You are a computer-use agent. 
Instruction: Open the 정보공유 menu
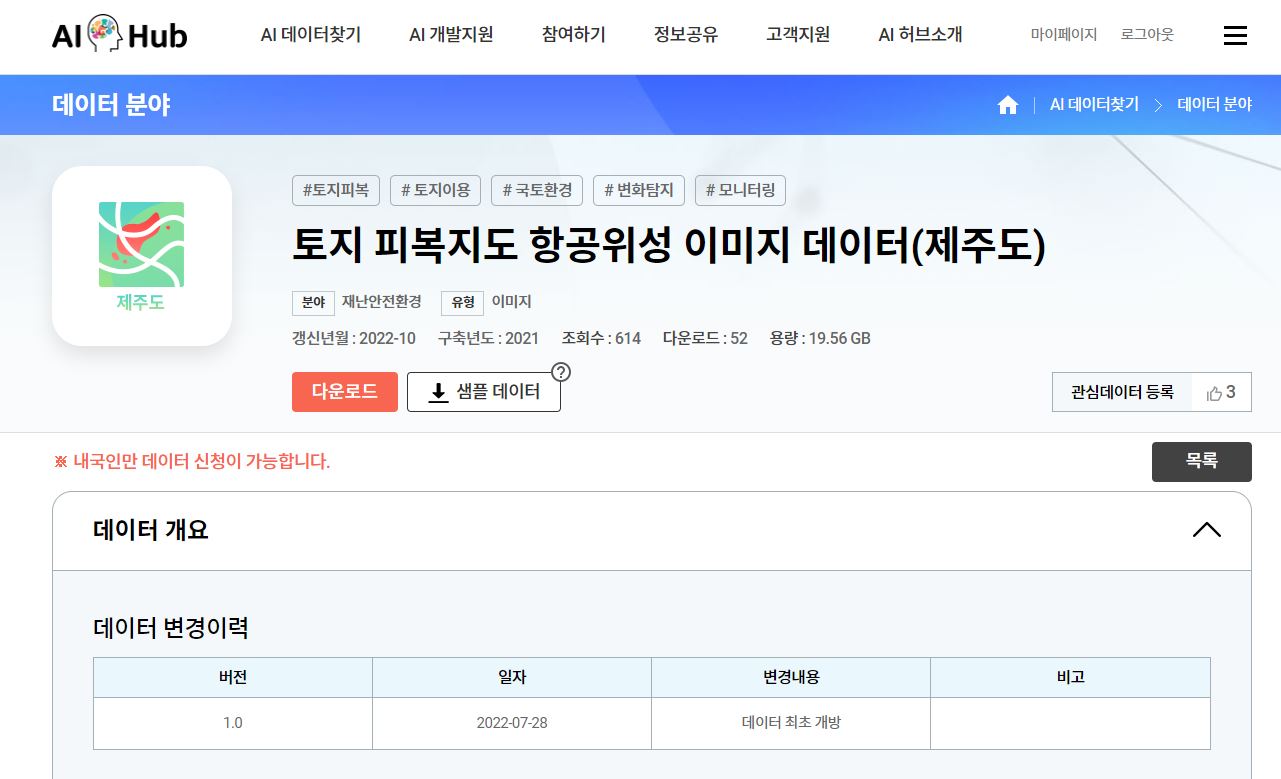685,35
